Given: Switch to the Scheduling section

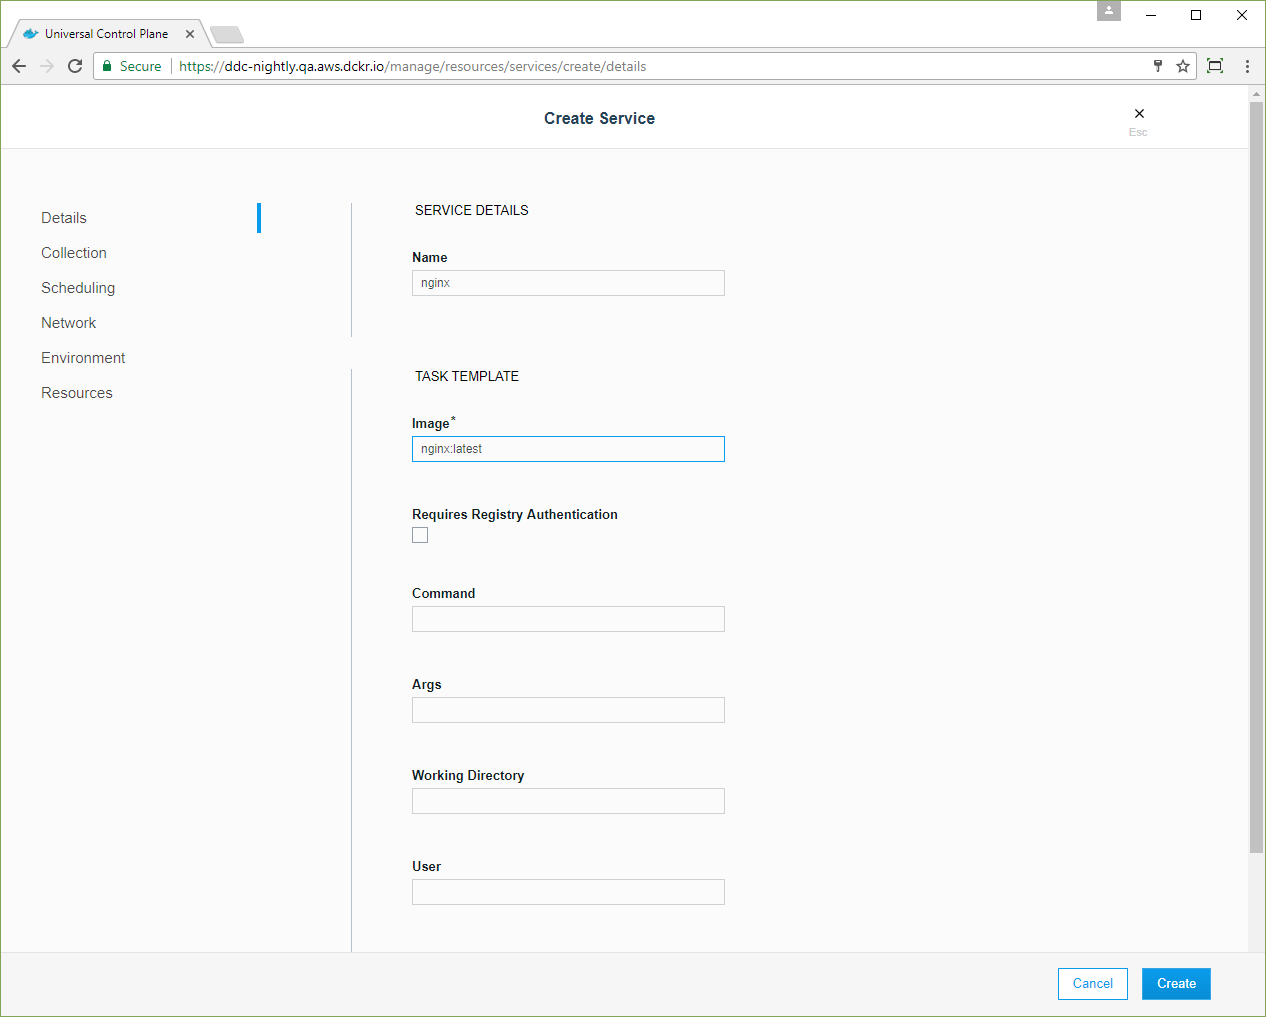Looking at the screenshot, I should click(x=78, y=288).
